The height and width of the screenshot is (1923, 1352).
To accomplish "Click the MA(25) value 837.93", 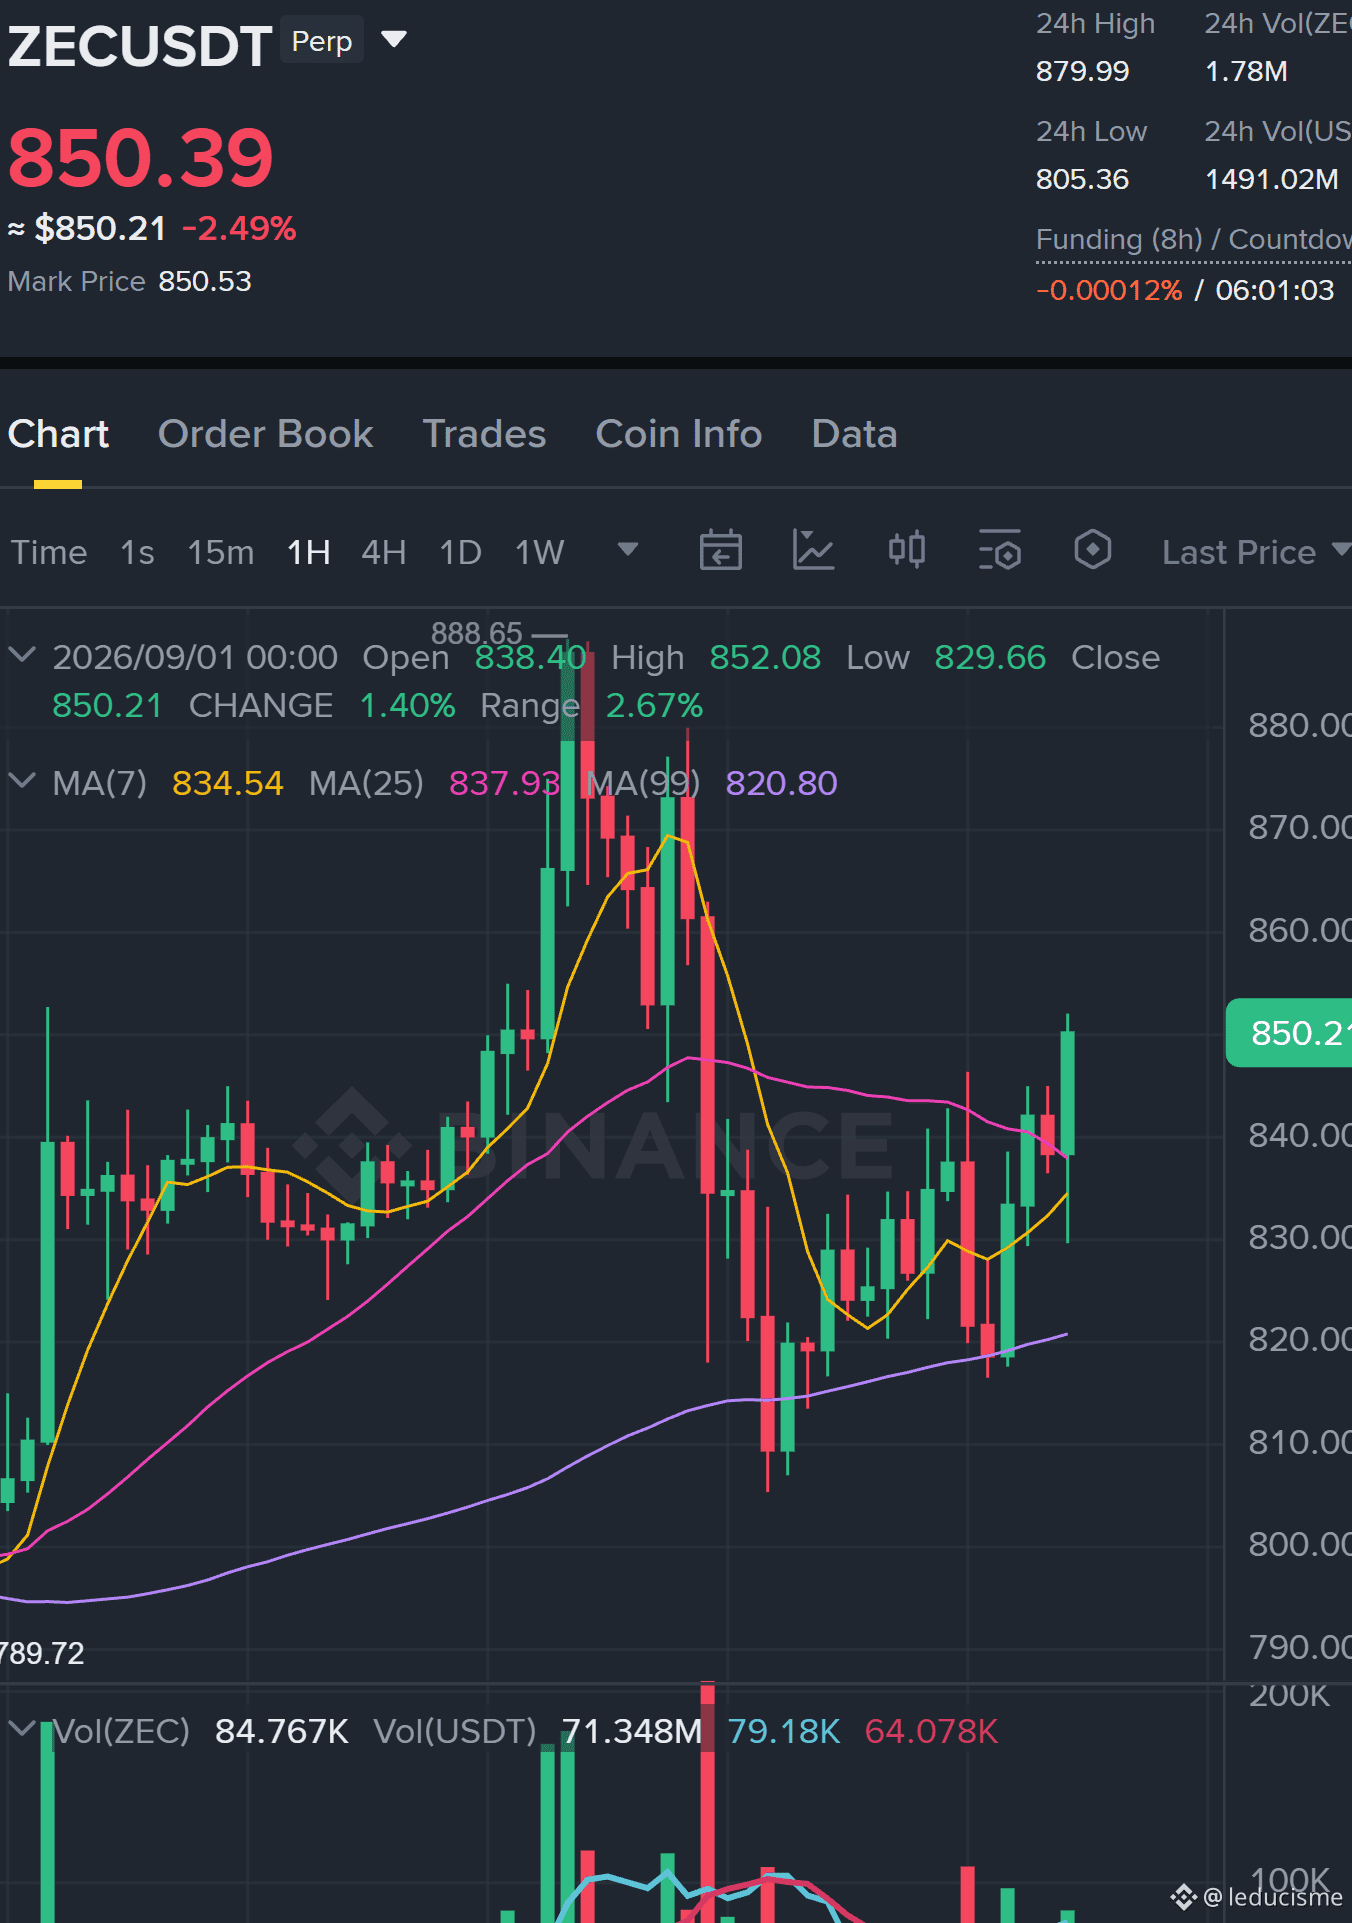I will 504,783.
